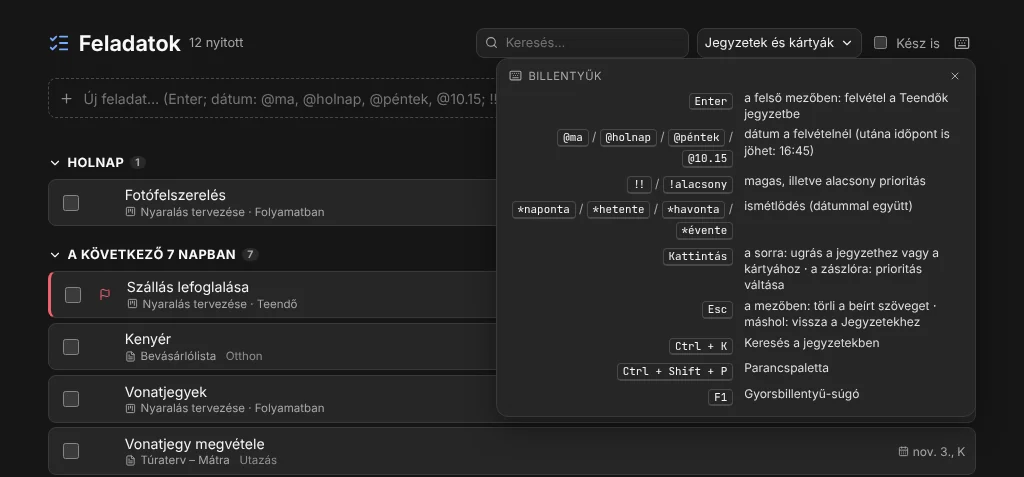Click the nov. 3., K due date

click(x=938, y=452)
